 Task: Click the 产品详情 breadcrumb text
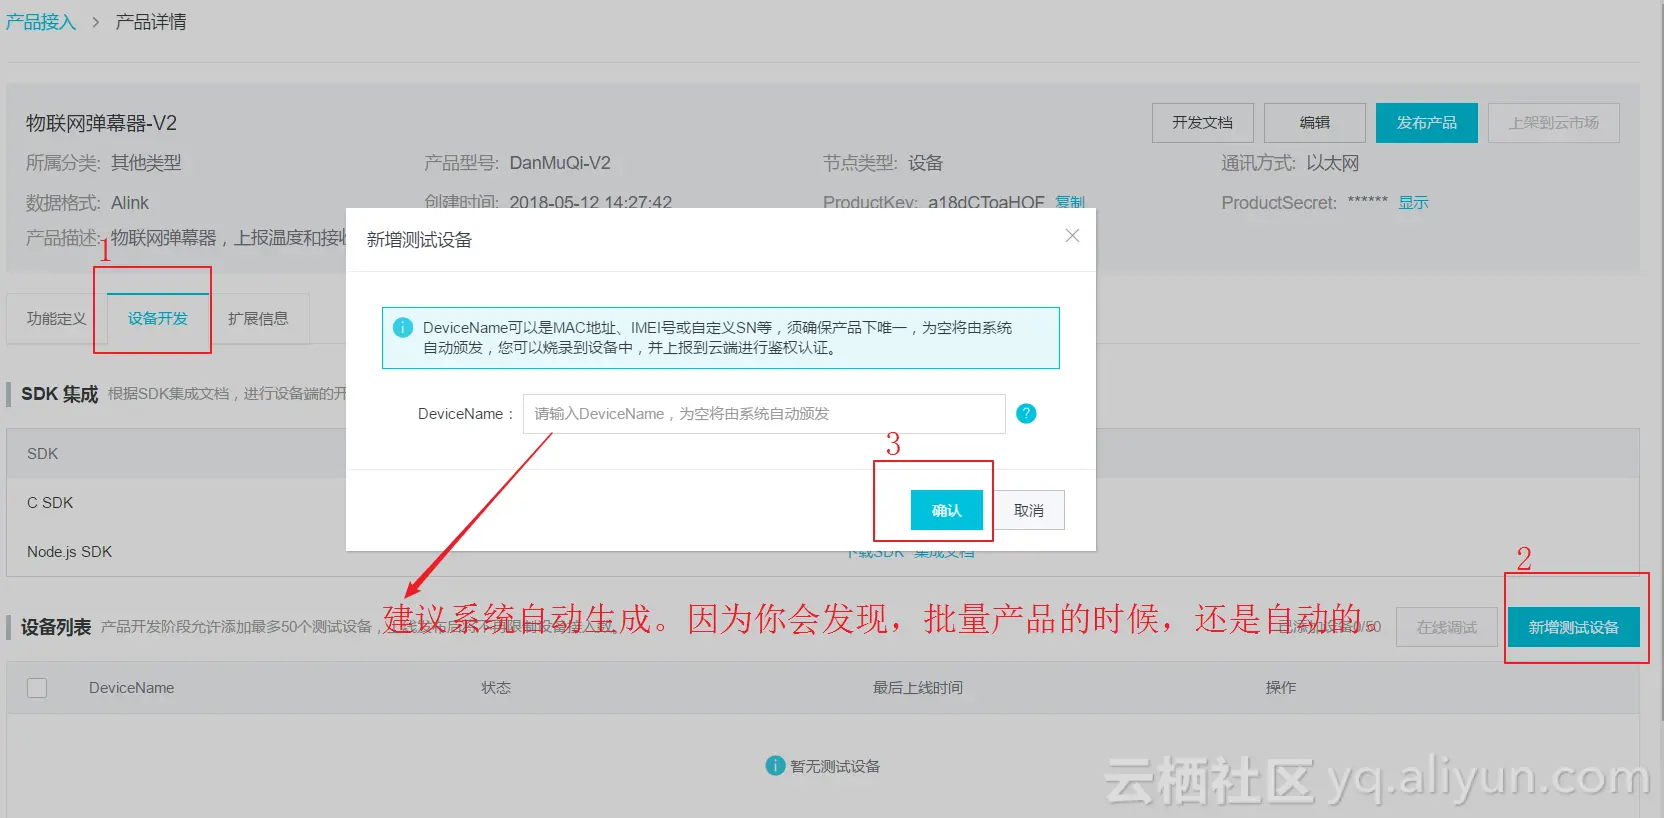(x=151, y=22)
